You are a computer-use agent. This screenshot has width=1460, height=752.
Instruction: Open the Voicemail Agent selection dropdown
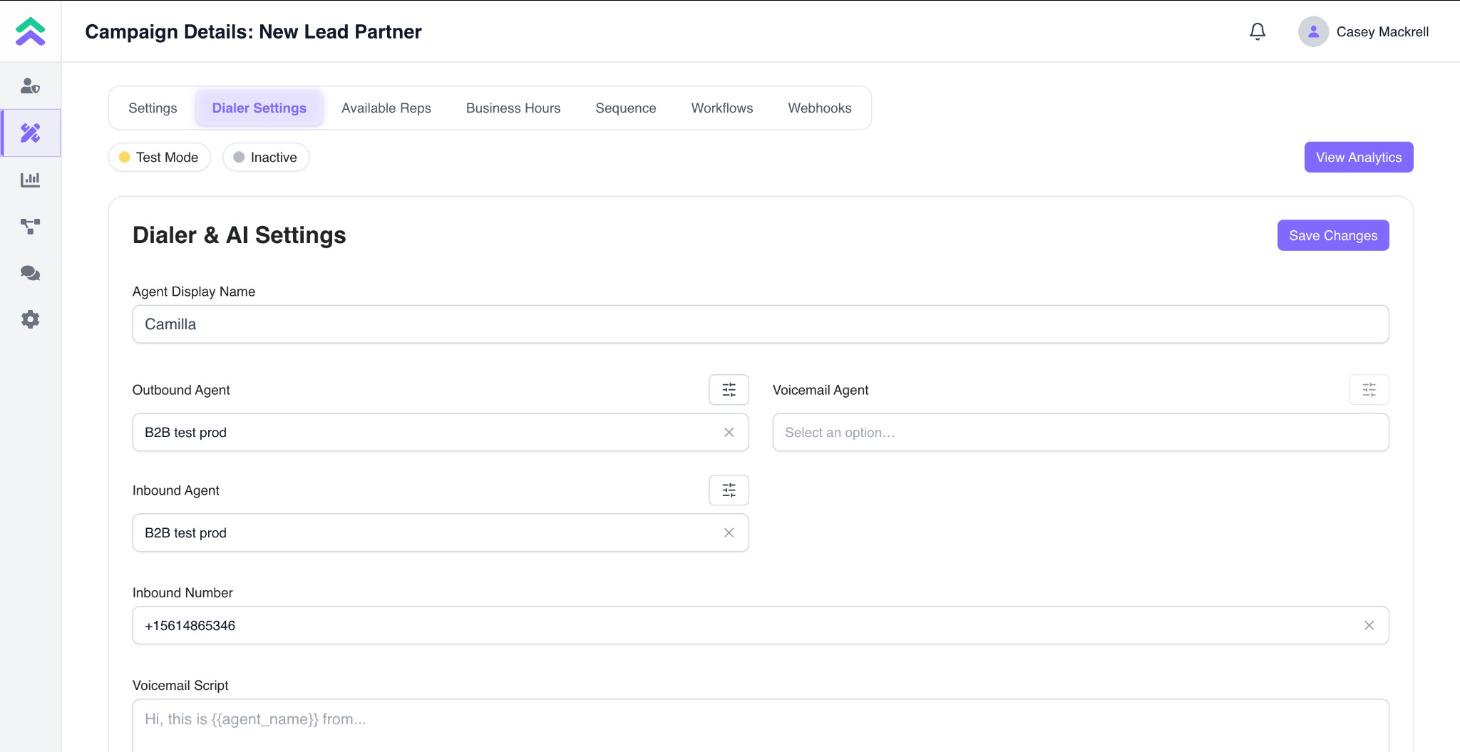[x=1080, y=432]
